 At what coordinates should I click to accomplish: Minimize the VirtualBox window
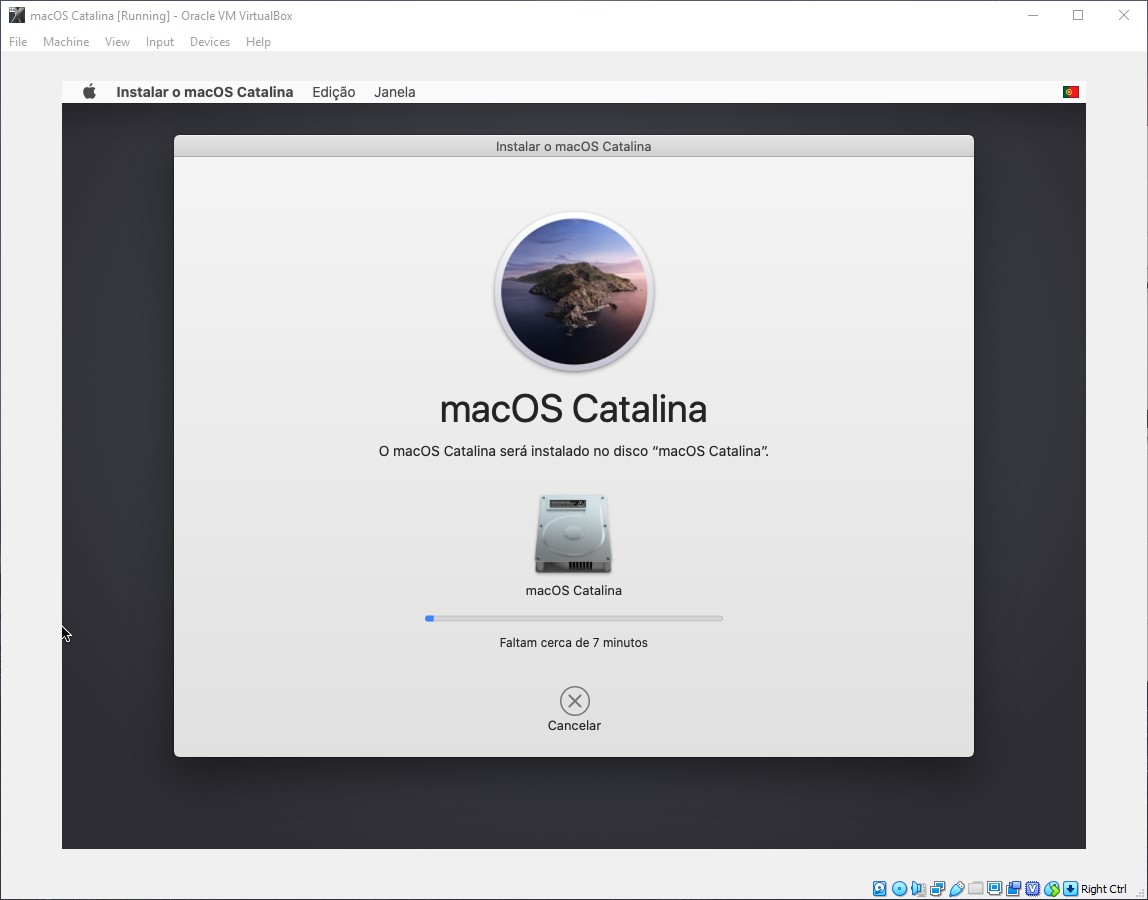pyautogui.click(x=1033, y=15)
